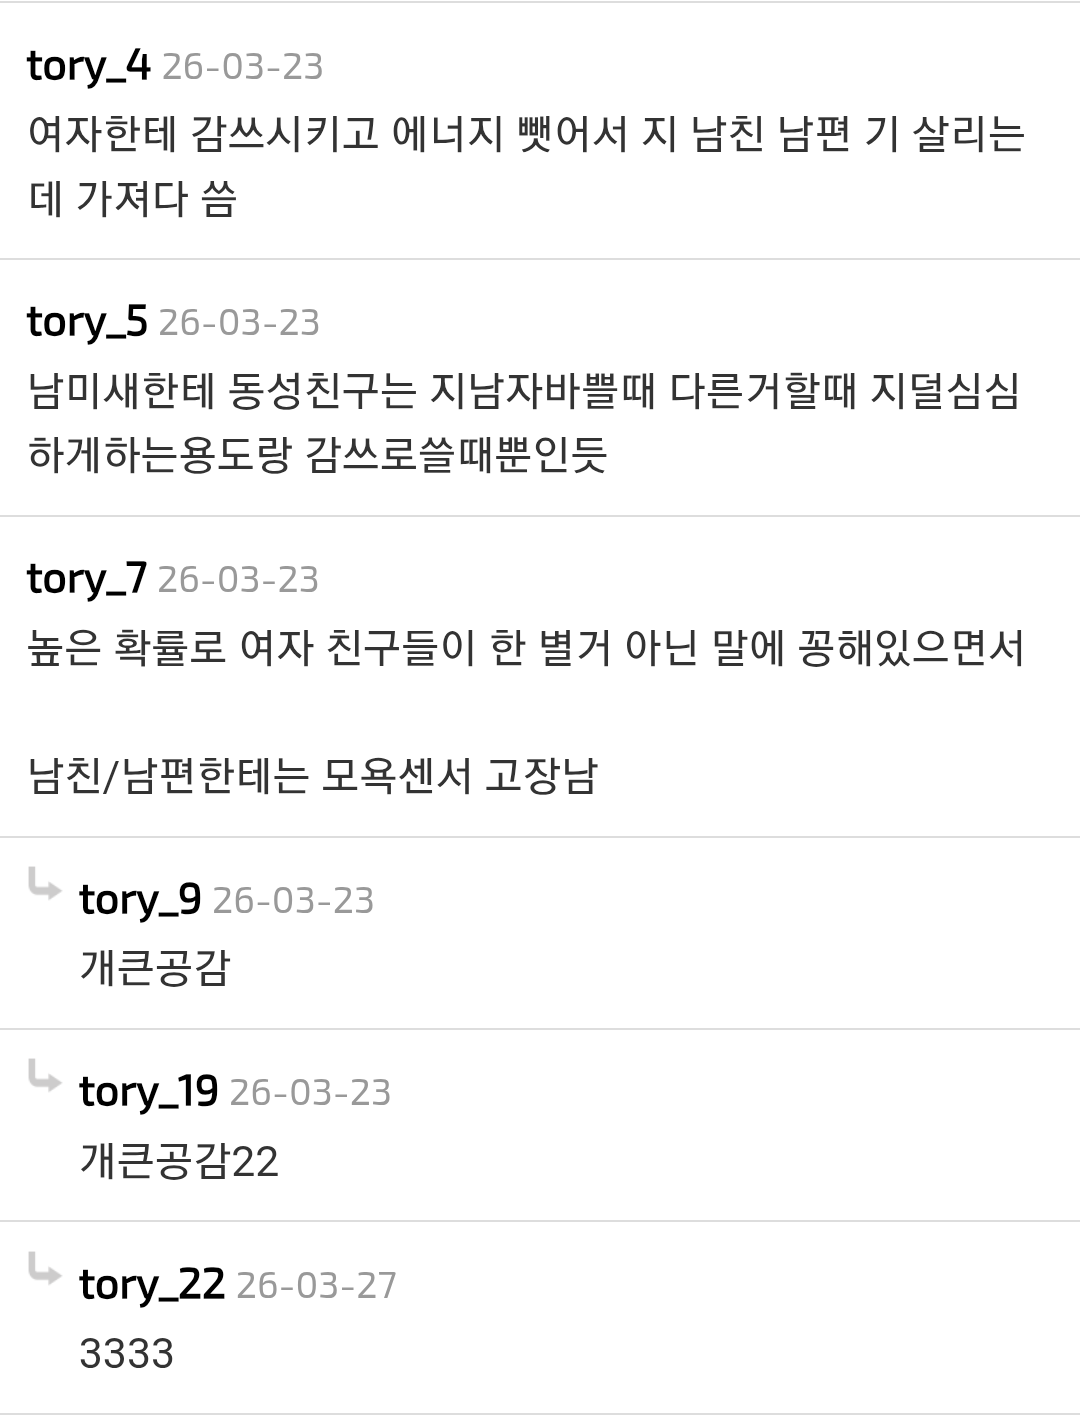The width and height of the screenshot is (1080, 1428).
Task: Click the reply arrow icon beside tory_9
Action: coord(45,886)
